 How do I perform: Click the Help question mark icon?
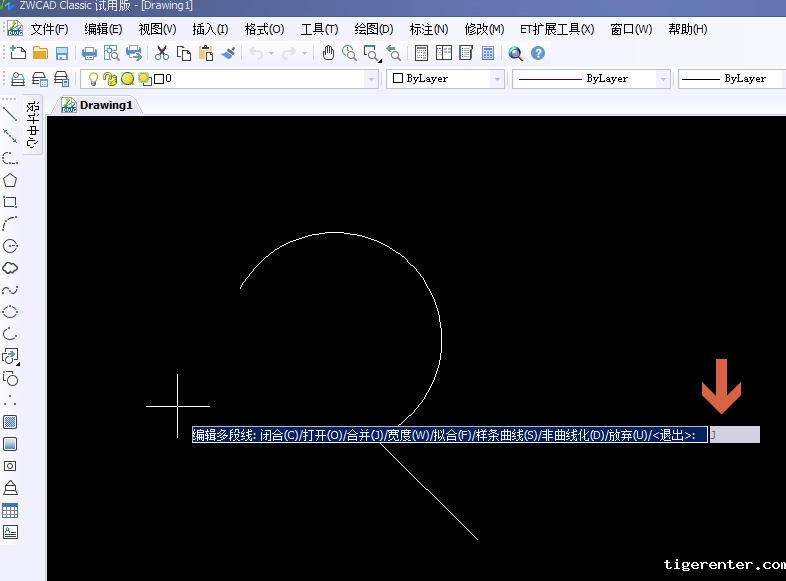(x=538, y=53)
